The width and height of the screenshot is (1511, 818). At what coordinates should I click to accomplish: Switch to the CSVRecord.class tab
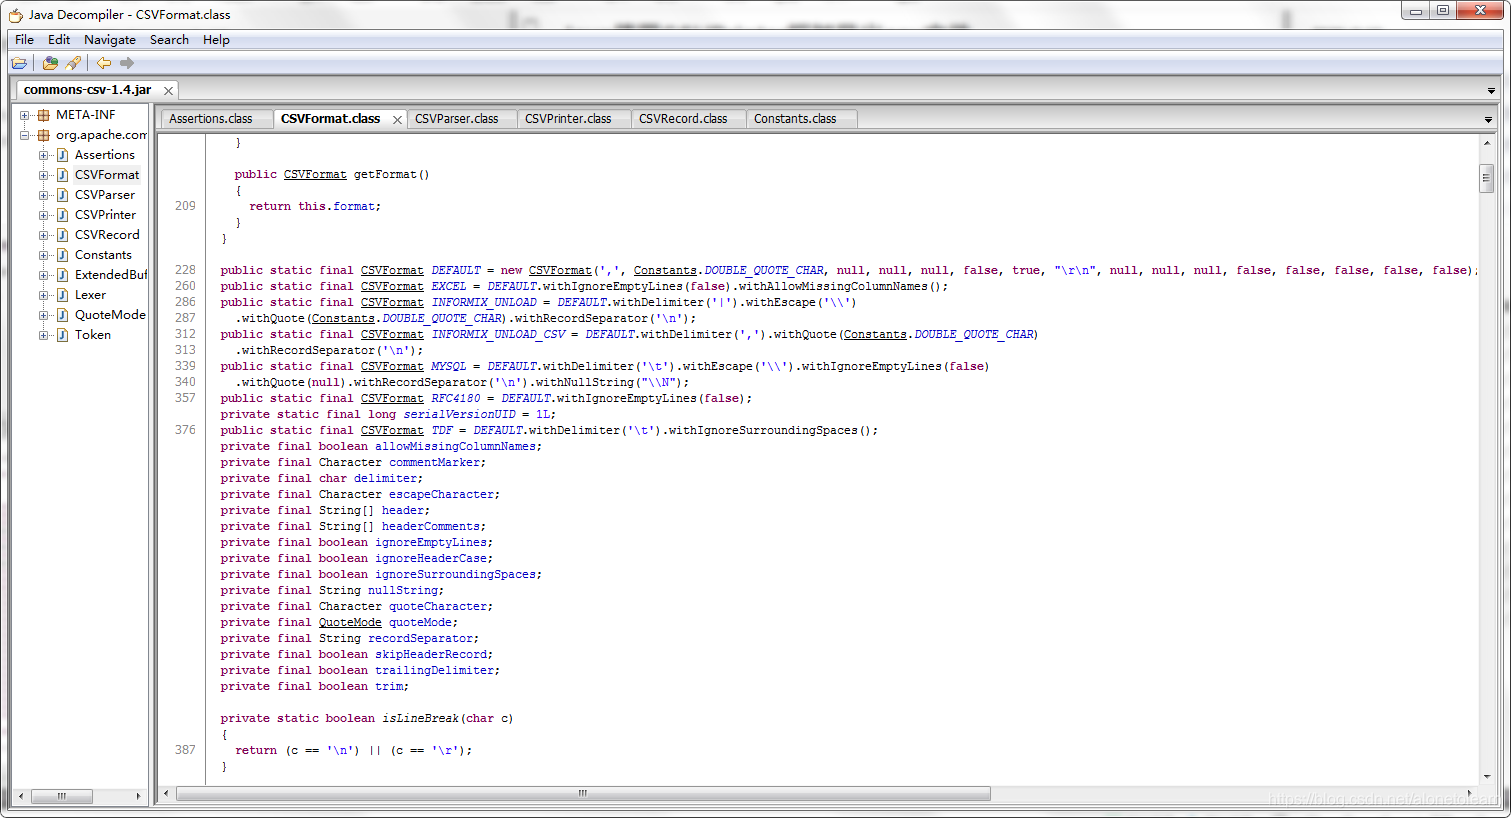[689, 118]
